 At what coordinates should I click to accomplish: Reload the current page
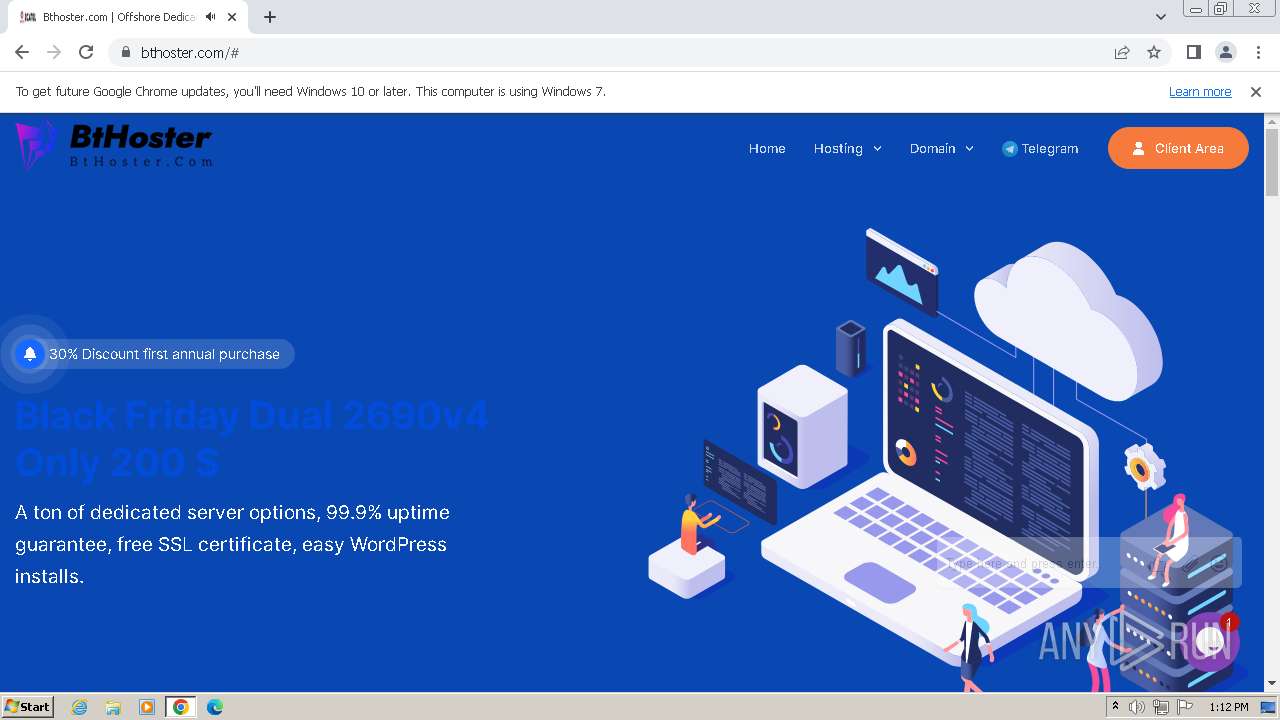click(x=86, y=52)
